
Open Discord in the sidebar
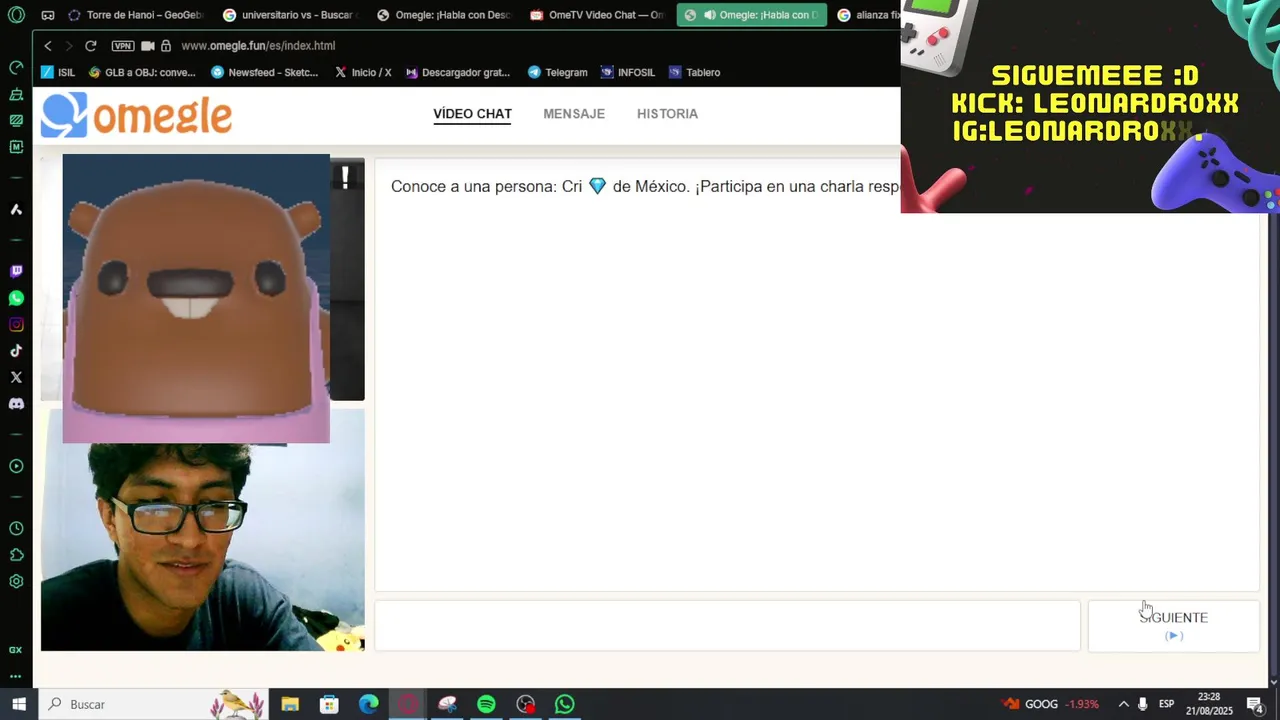click(16, 404)
